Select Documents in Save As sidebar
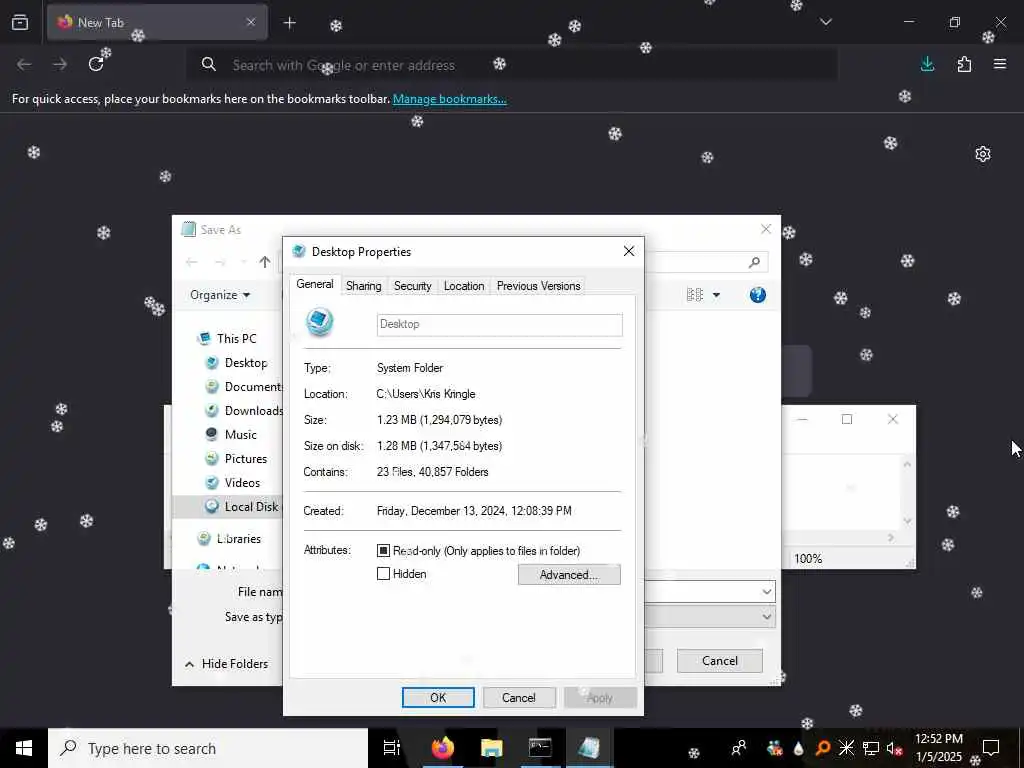 (244, 387)
